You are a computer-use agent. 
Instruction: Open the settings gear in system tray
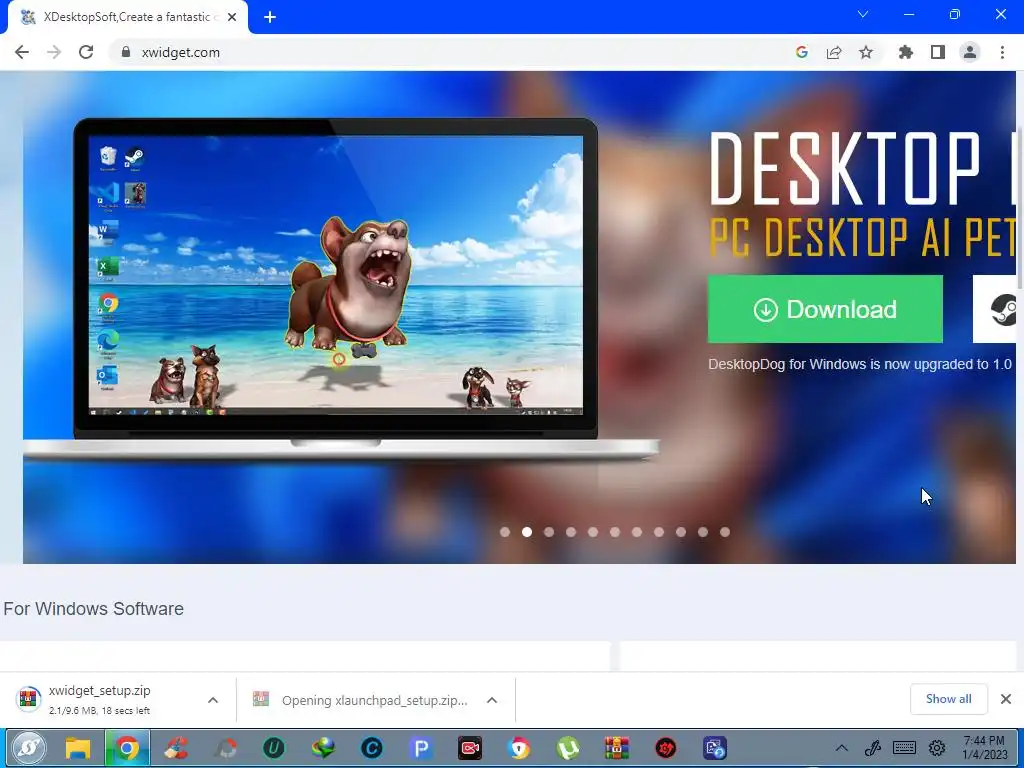point(937,748)
